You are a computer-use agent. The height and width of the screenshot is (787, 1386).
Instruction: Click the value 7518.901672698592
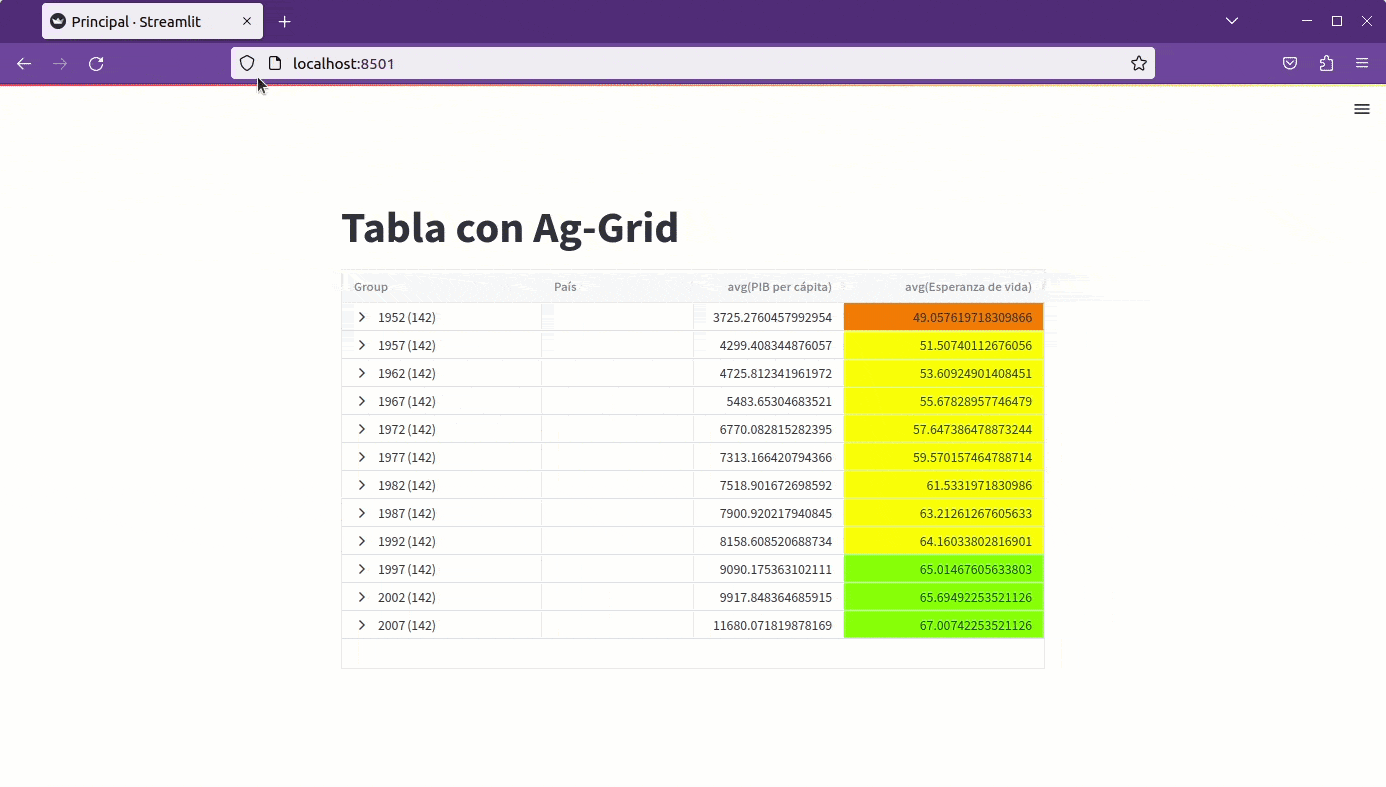[776, 485]
